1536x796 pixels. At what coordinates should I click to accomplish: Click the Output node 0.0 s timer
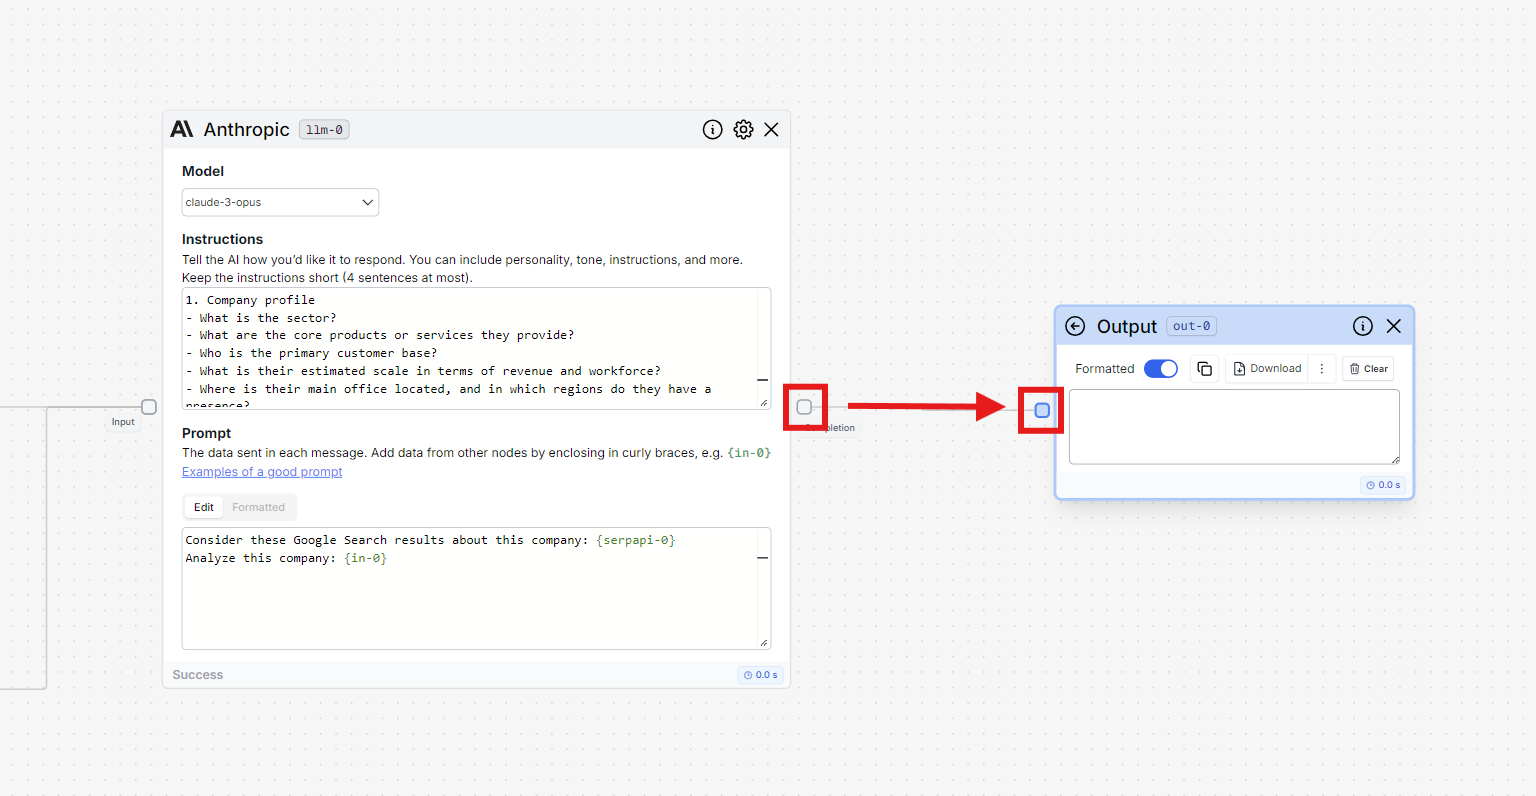coord(1383,485)
